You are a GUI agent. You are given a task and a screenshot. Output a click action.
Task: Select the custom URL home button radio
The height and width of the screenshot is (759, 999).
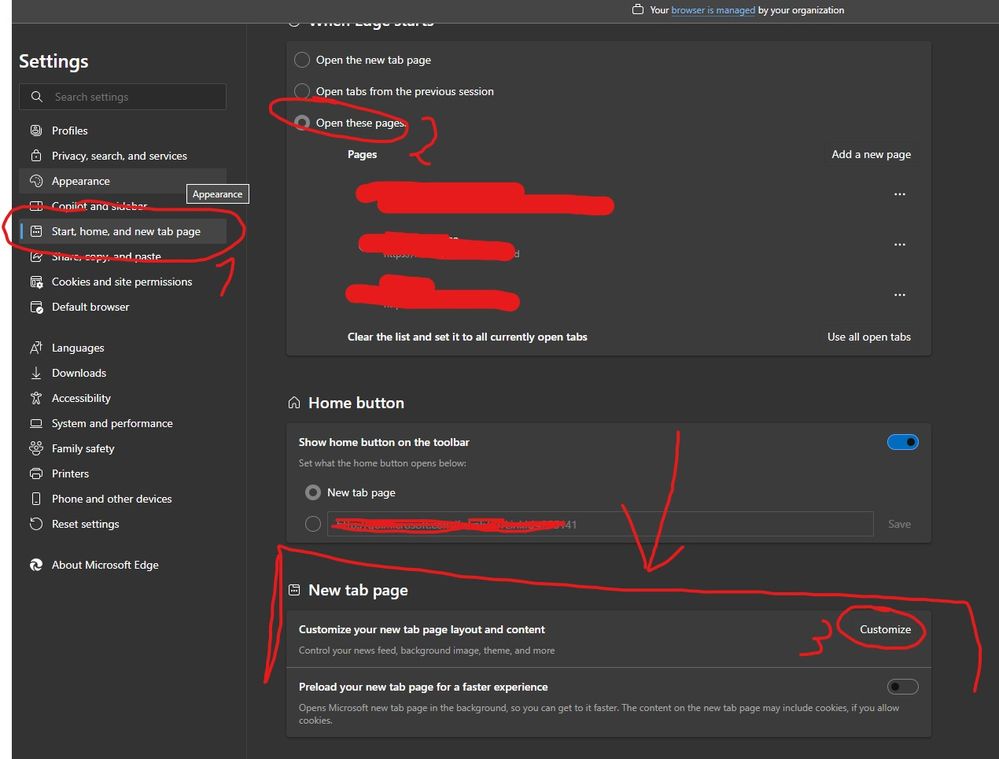(313, 524)
